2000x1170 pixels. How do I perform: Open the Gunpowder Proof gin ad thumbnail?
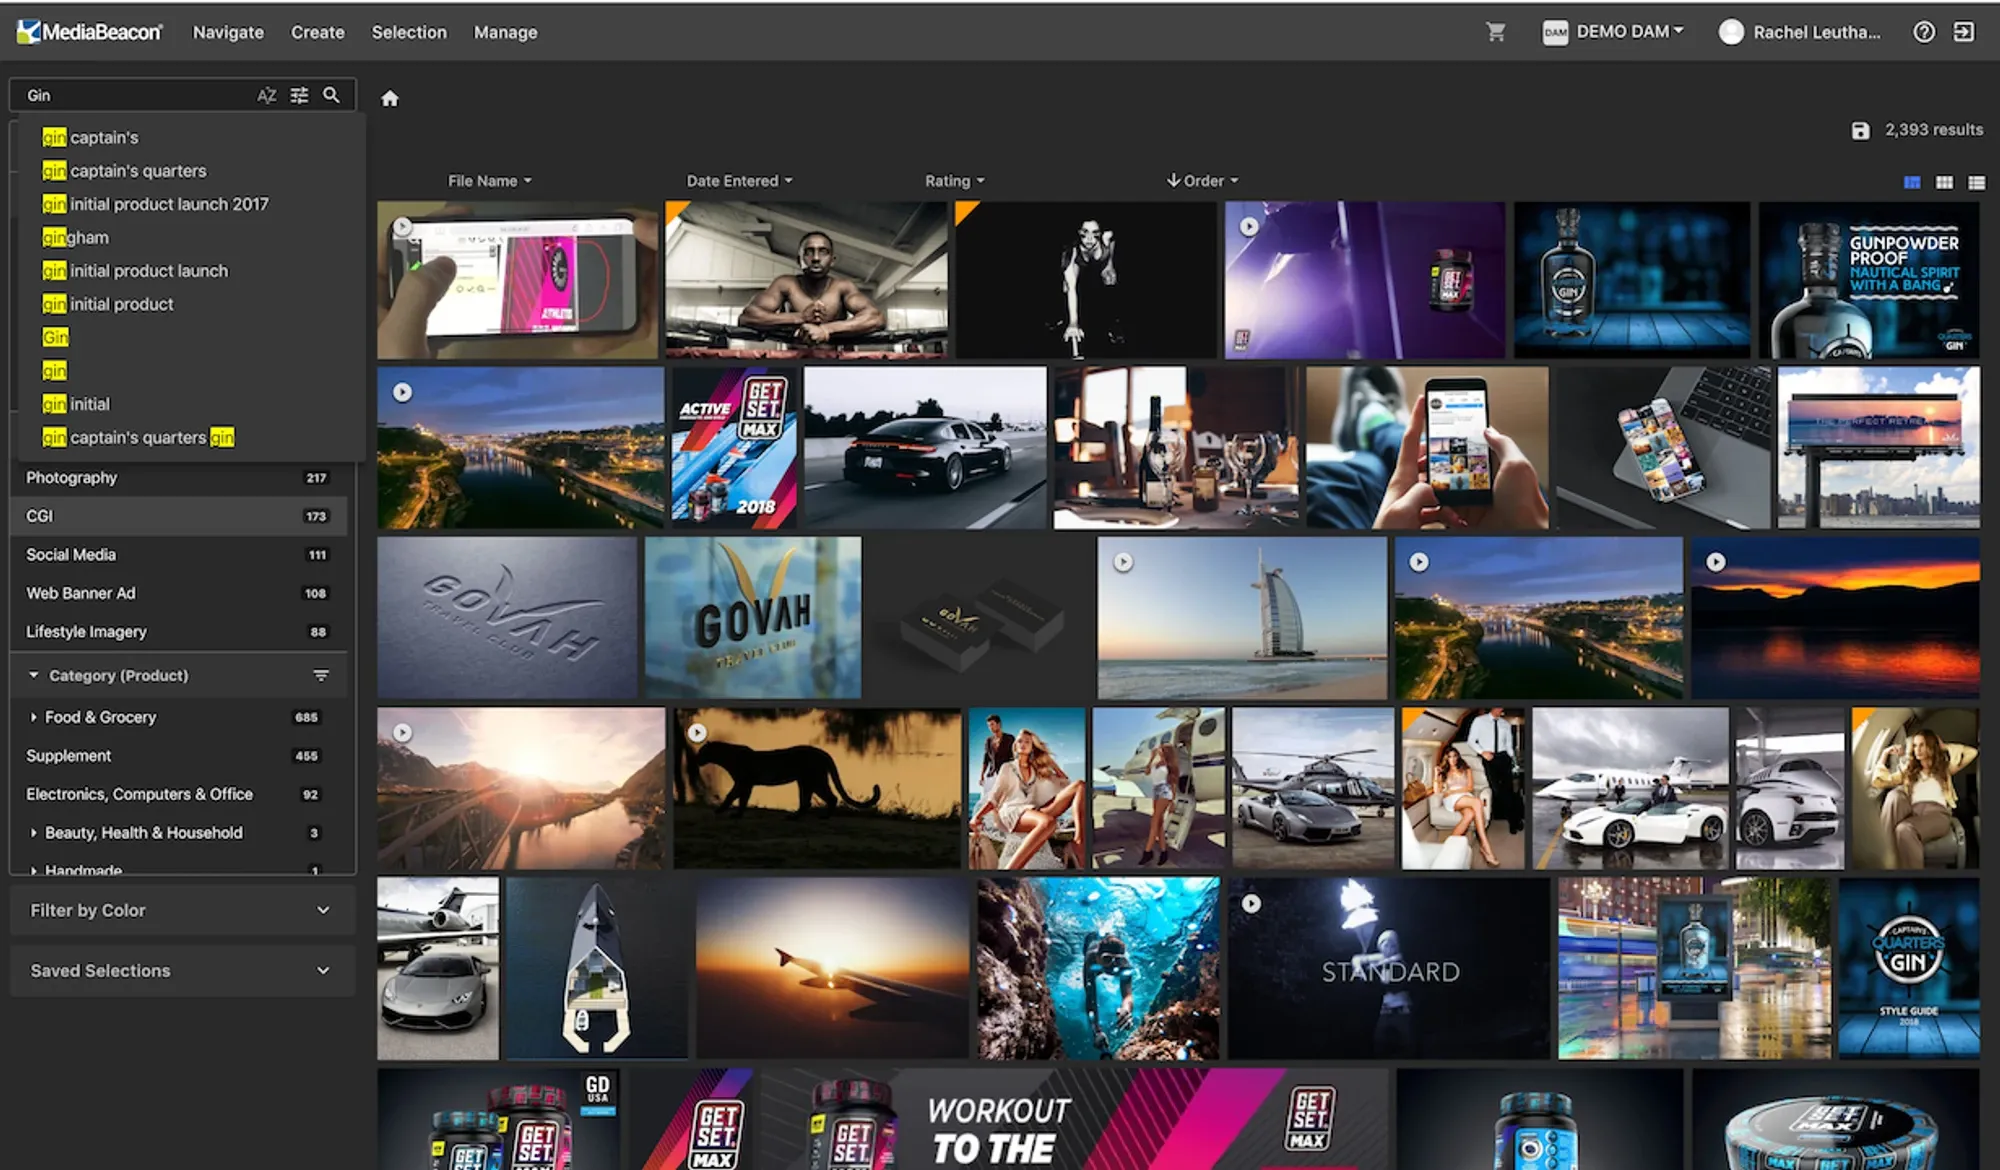coord(1868,280)
